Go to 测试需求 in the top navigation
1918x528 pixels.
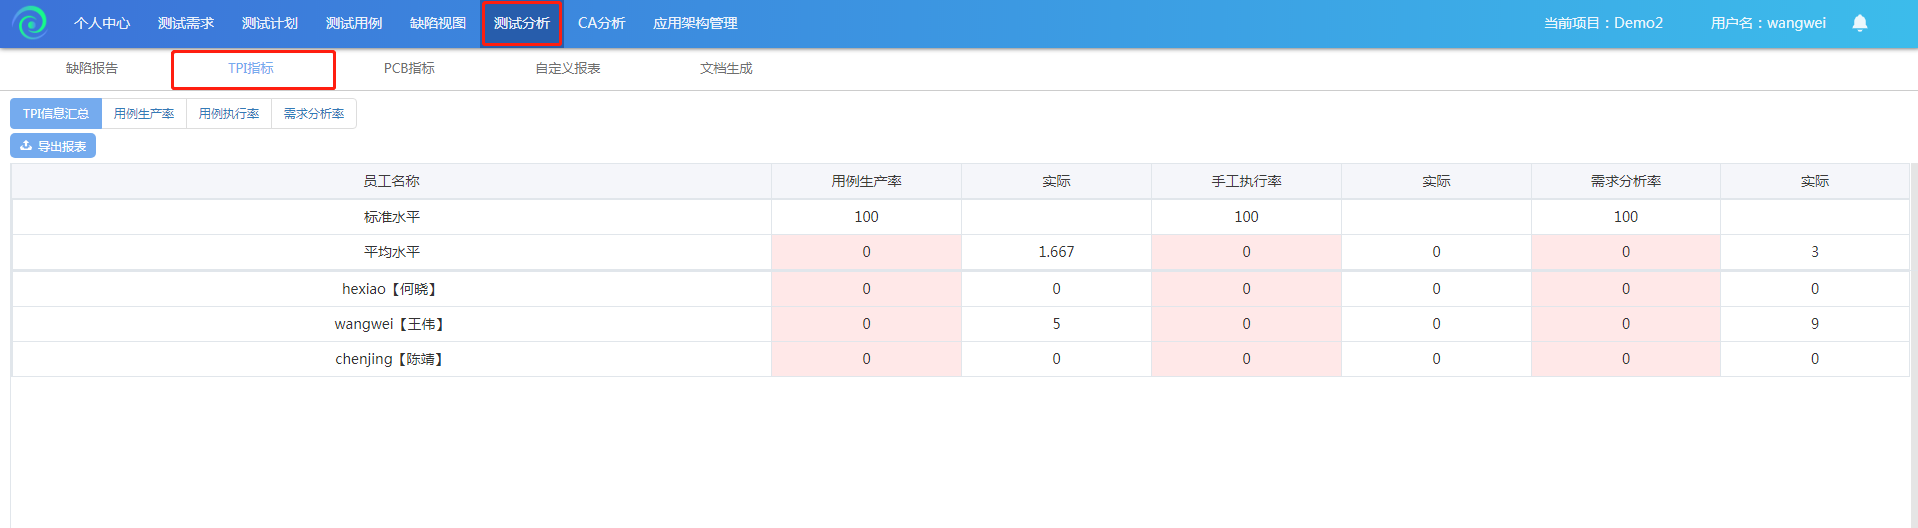tap(186, 23)
